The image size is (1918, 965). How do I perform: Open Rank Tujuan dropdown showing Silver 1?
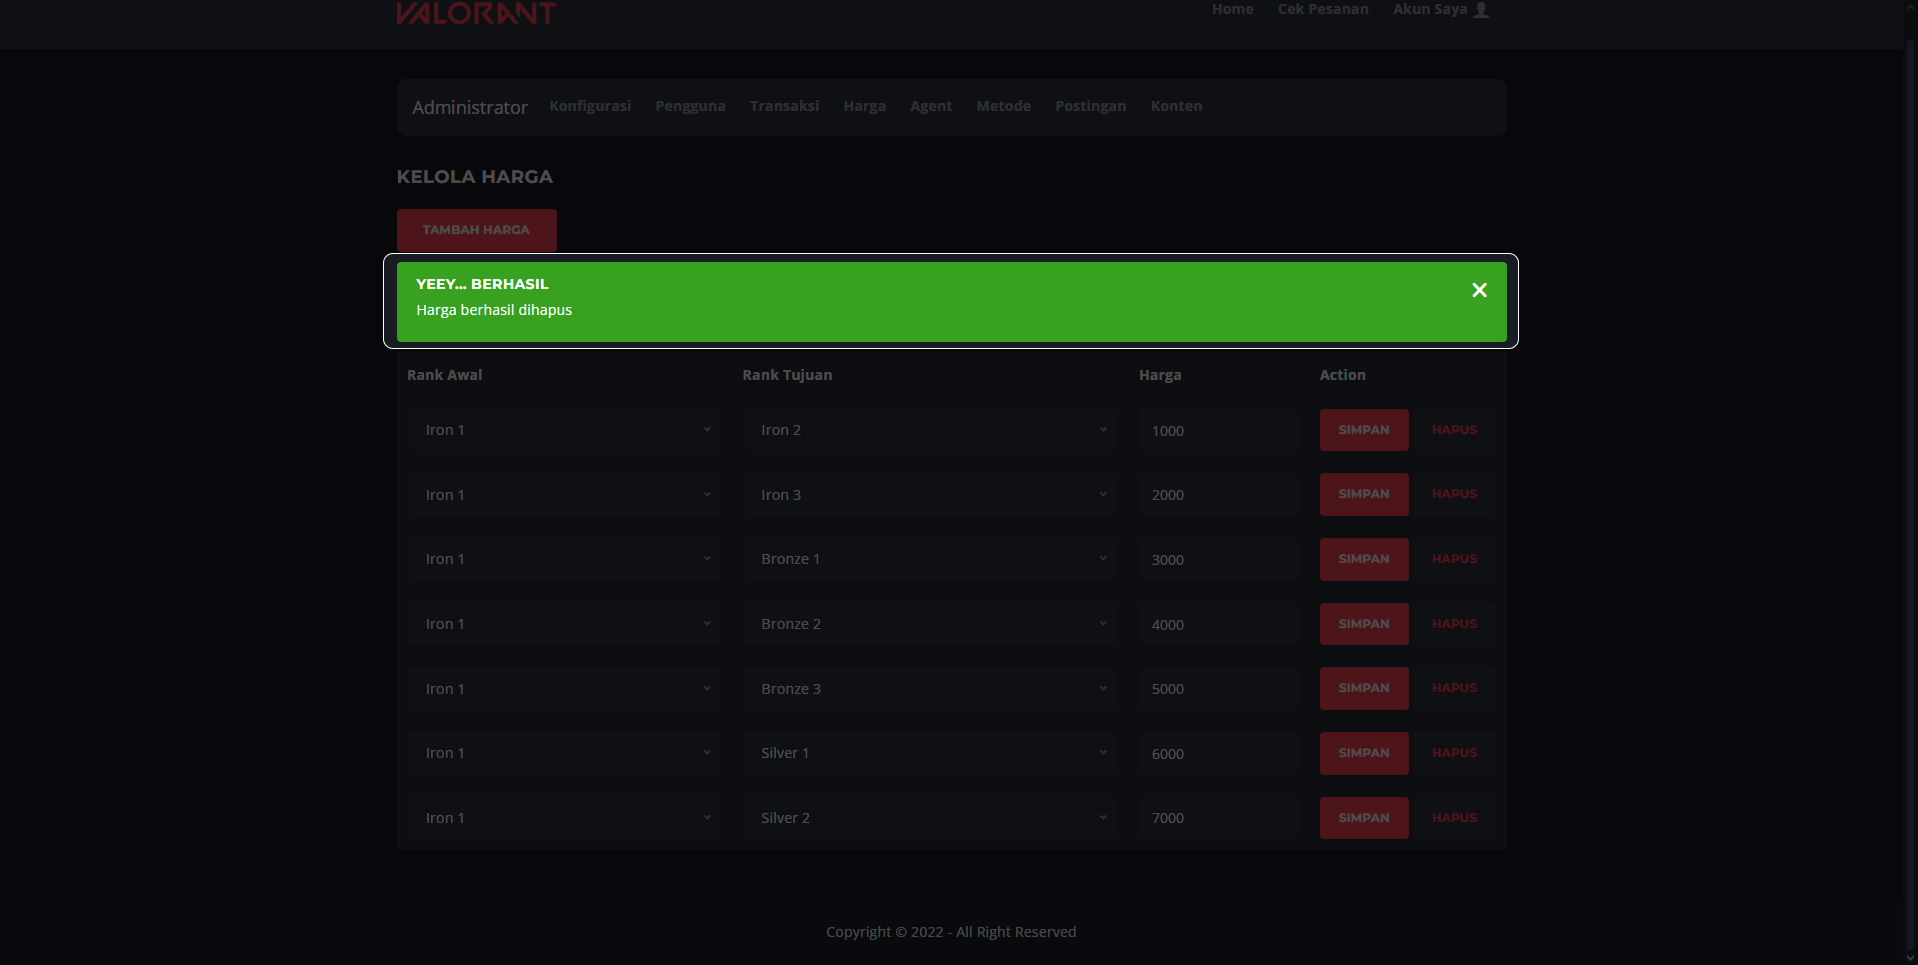point(930,753)
